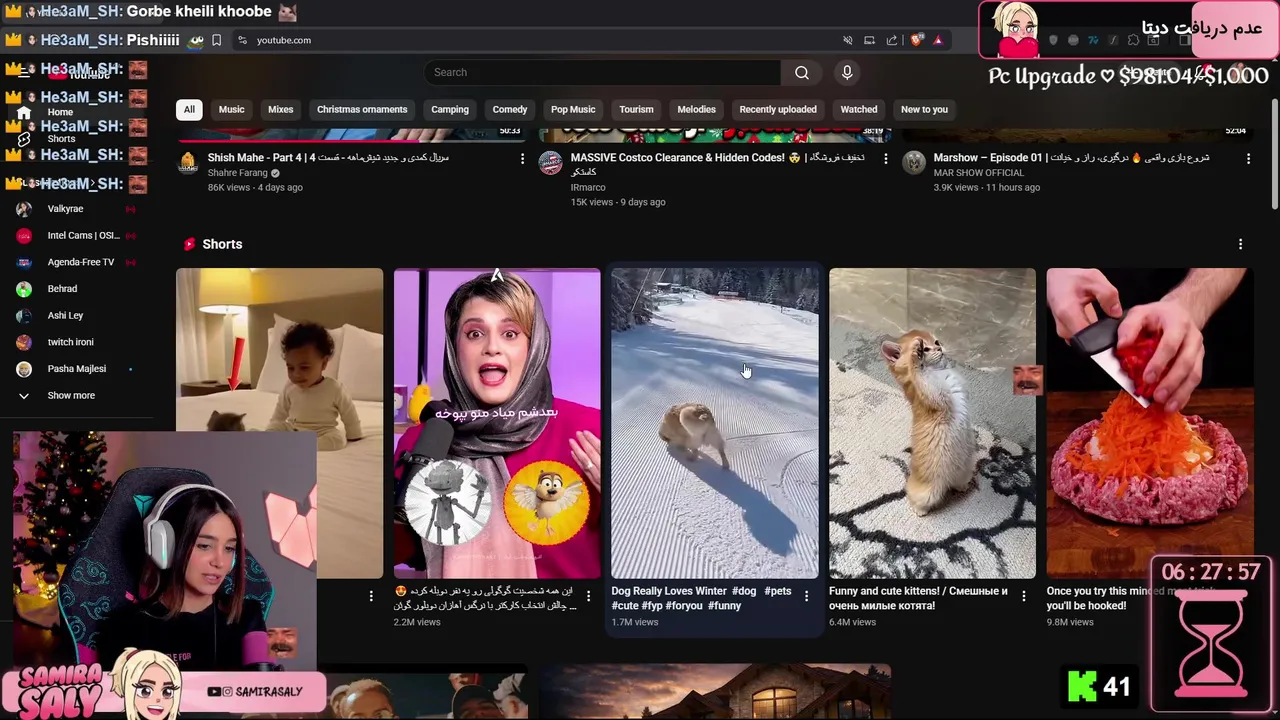This screenshot has height=720, width=1280.
Task: Expand Show more subscriptions
Action: 71,395
